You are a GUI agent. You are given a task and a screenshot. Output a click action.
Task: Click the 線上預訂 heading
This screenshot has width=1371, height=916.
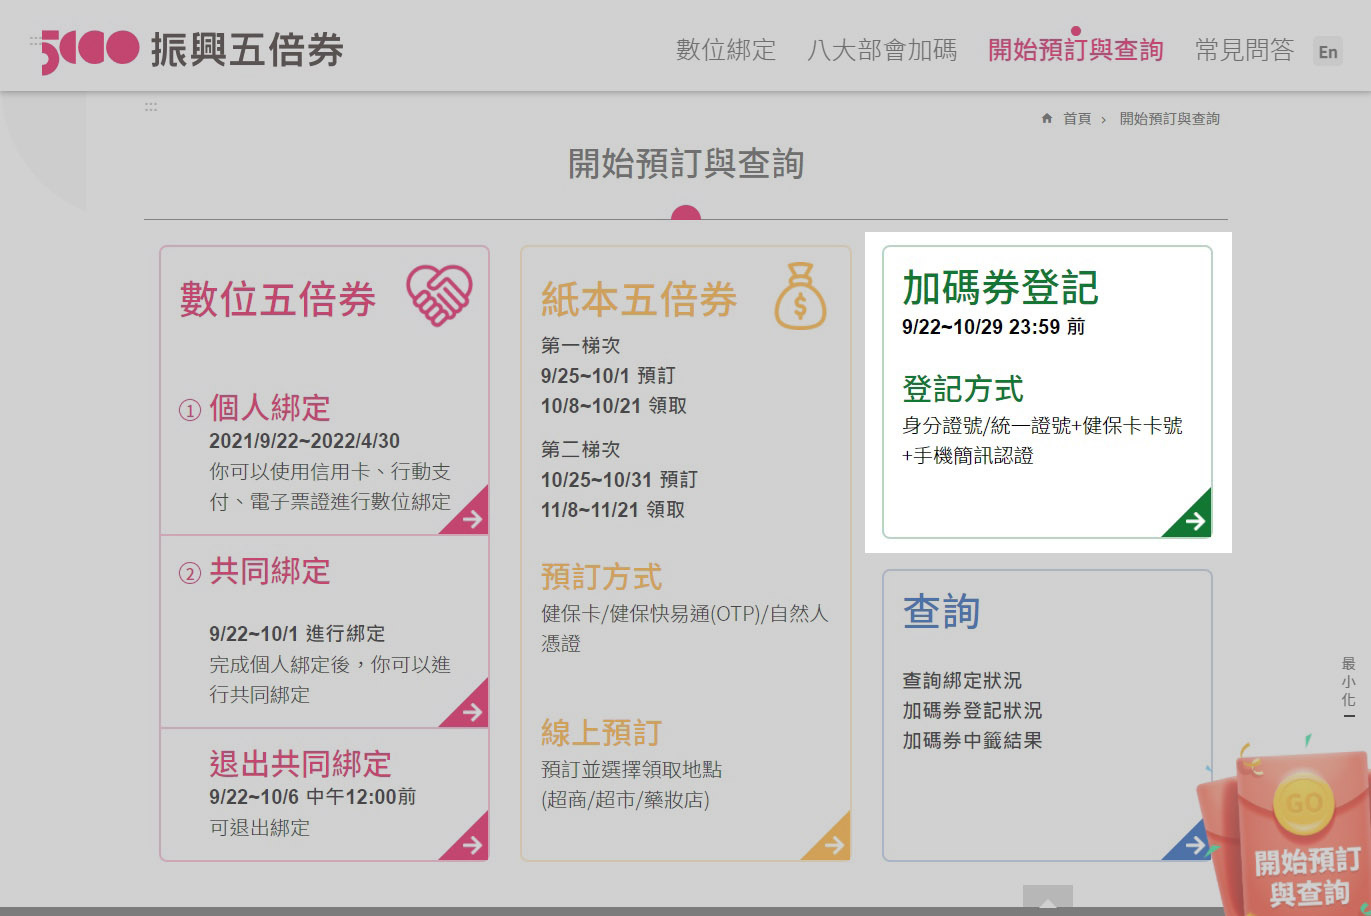point(601,732)
